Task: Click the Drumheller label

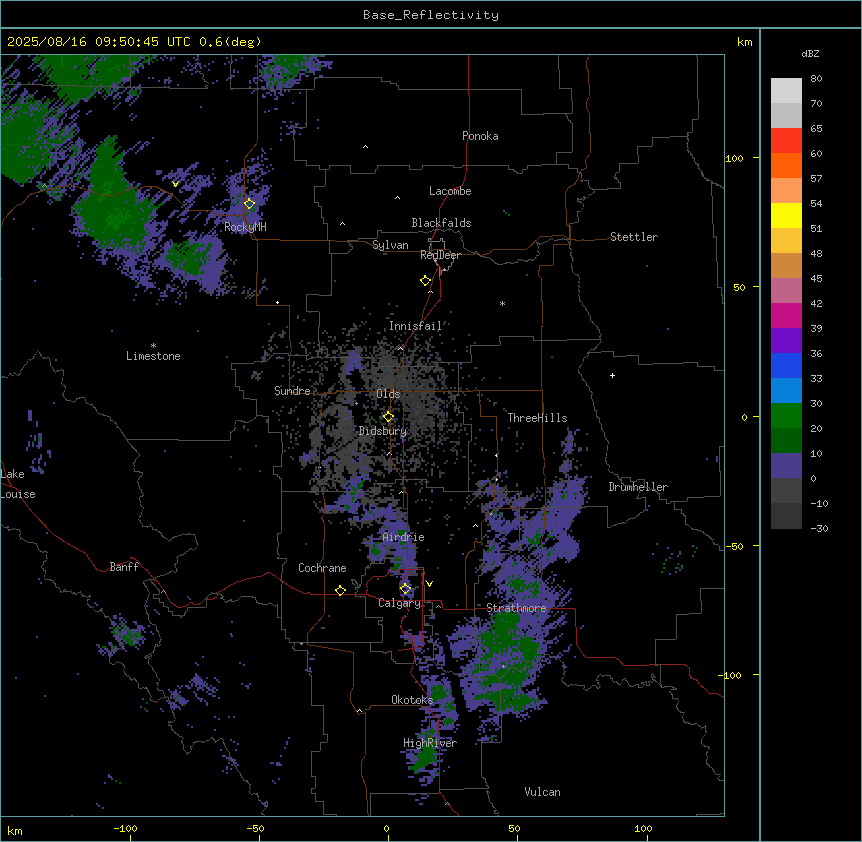Action: pyautogui.click(x=638, y=487)
